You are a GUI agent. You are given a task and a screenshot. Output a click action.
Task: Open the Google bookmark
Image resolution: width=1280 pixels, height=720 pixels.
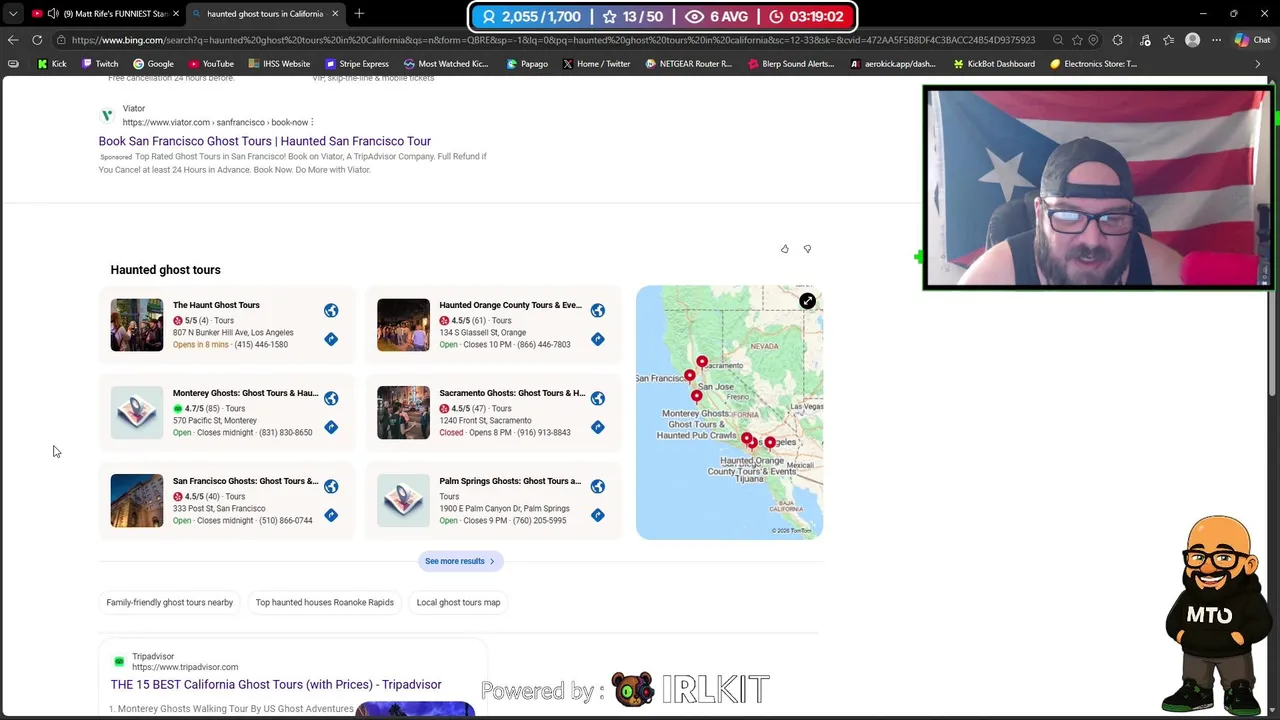click(x=153, y=64)
